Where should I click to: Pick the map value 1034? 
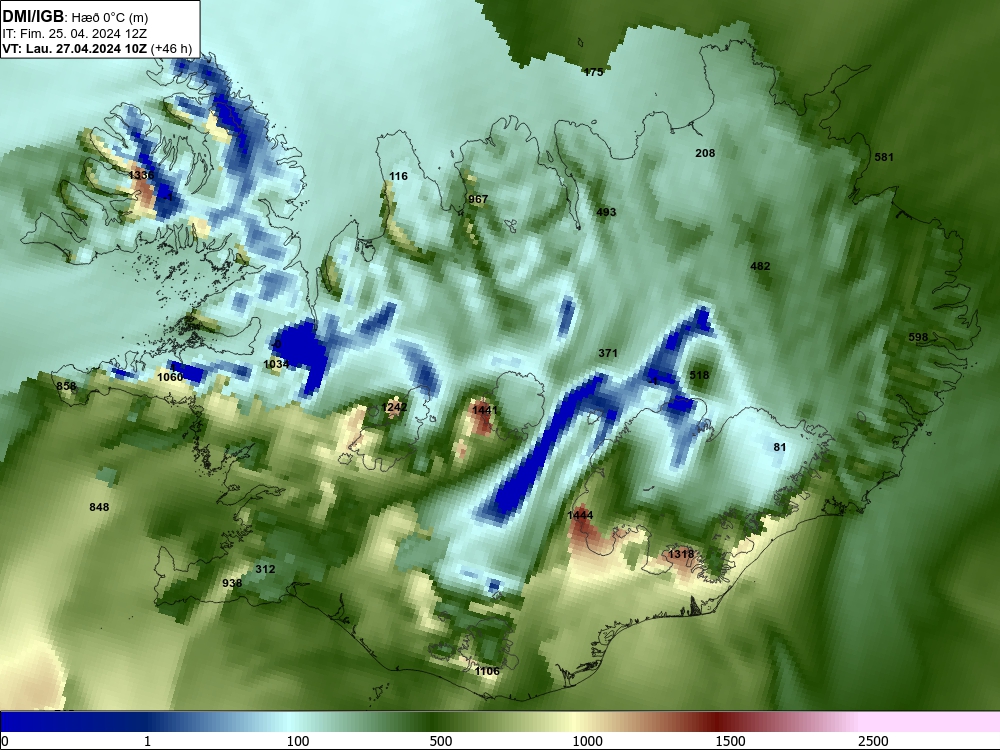pos(276,364)
